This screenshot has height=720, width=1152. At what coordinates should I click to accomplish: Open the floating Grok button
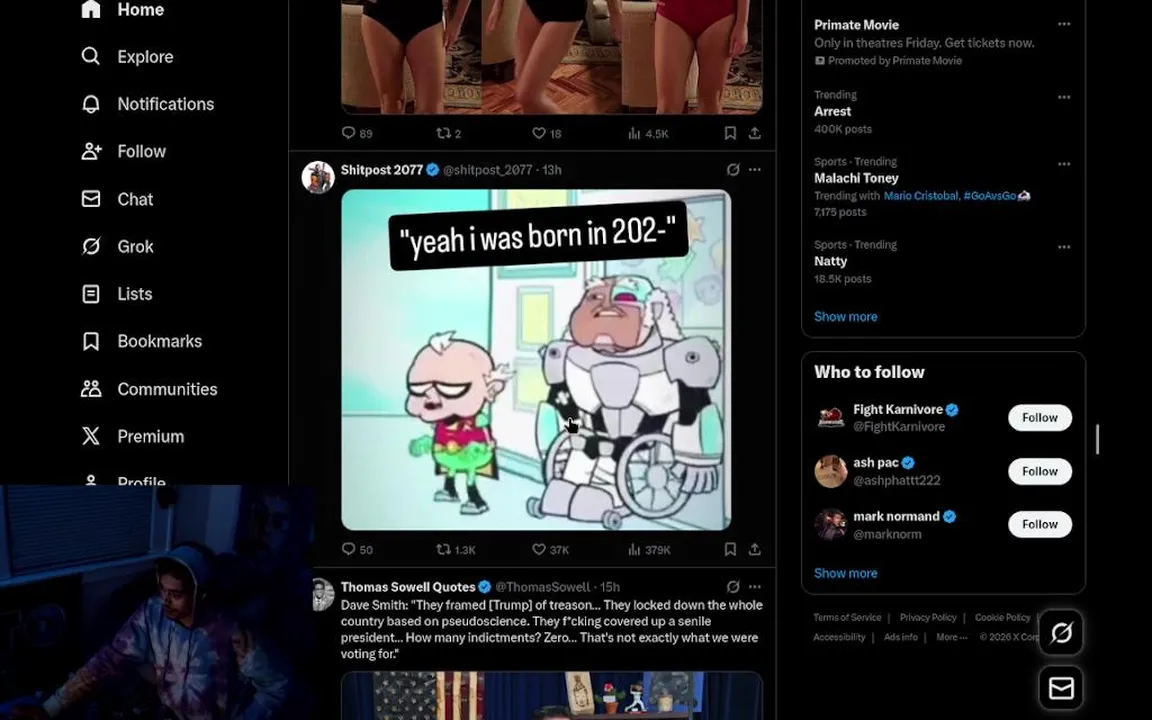pos(1061,633)
